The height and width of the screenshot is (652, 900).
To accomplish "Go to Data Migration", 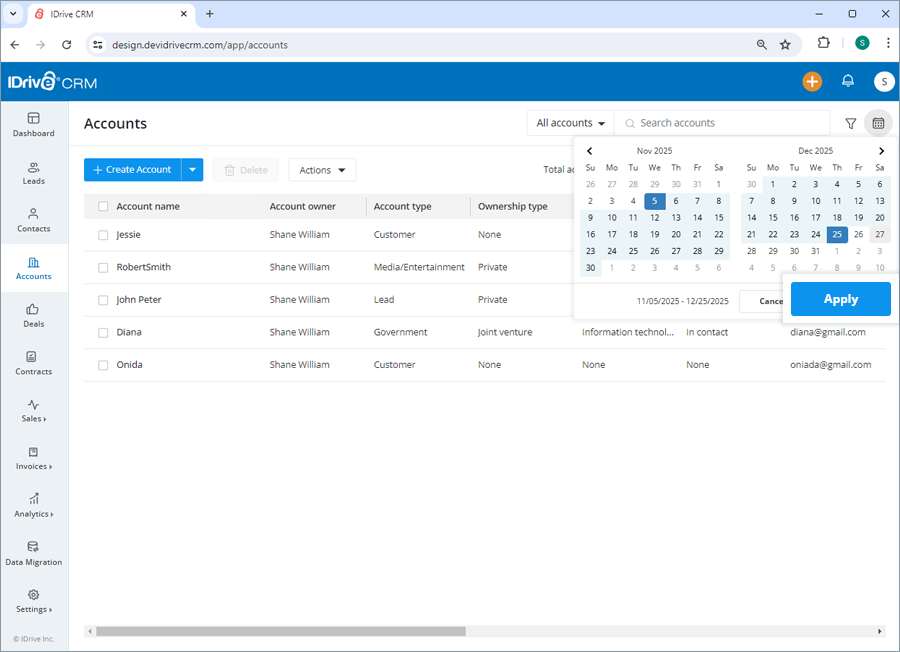I will coord(33,553).
